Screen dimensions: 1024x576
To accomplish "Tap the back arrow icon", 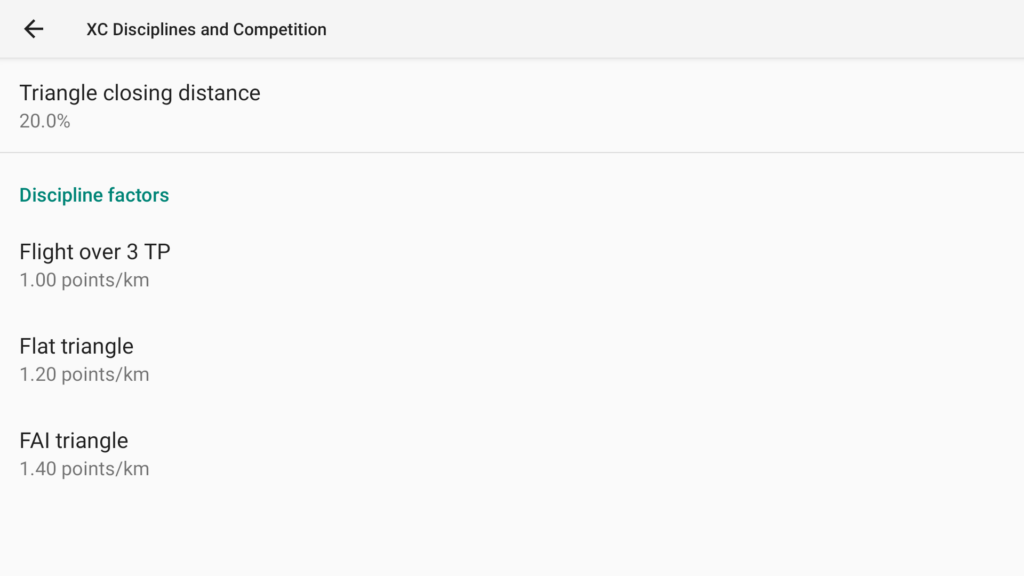I will pos(34,29).
